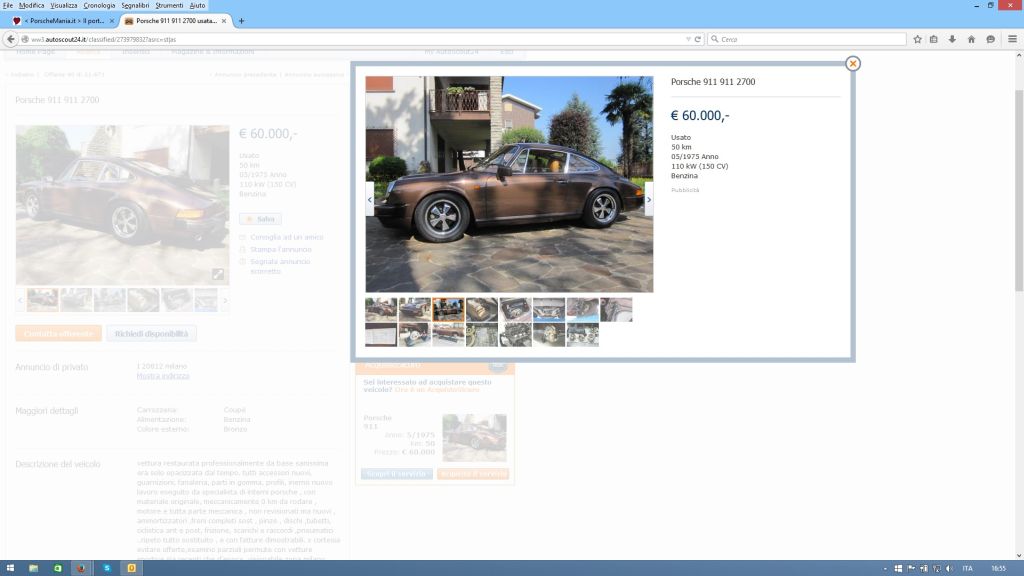Image resolution: width=1024 pixels, height=576 pixels.
Task: Select the second lightbox thumbnail, front view
Action: pos(415,310)
